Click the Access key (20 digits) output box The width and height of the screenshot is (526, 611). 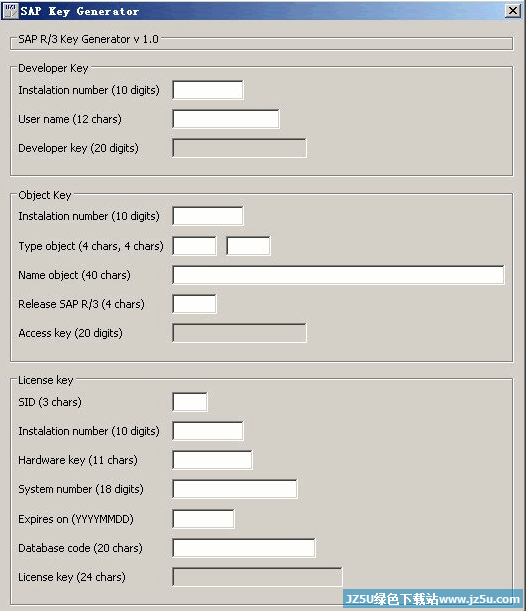tap(239, 333)
